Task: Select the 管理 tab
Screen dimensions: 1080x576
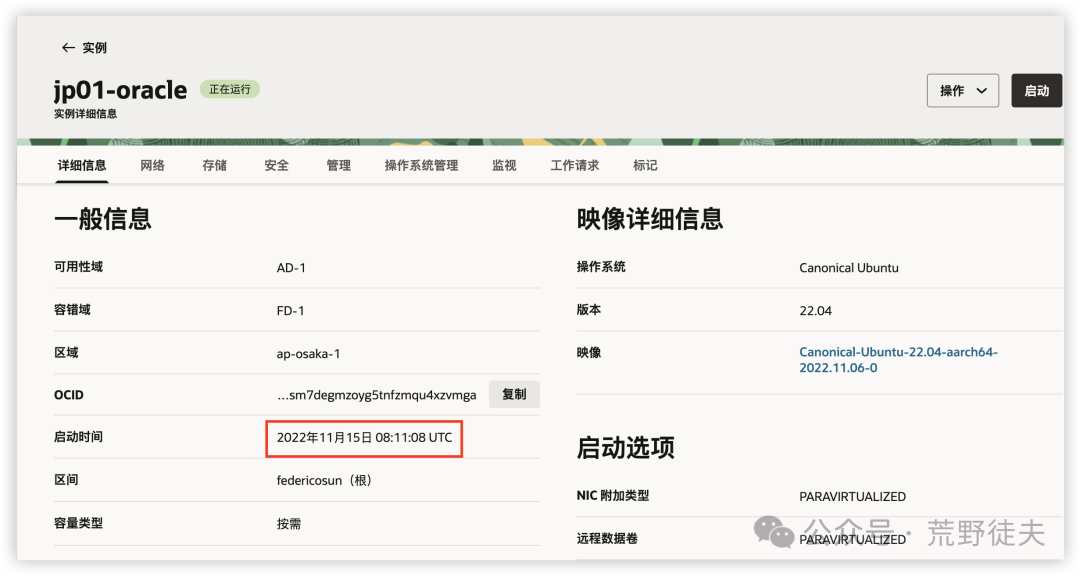Action: point(338,165)
